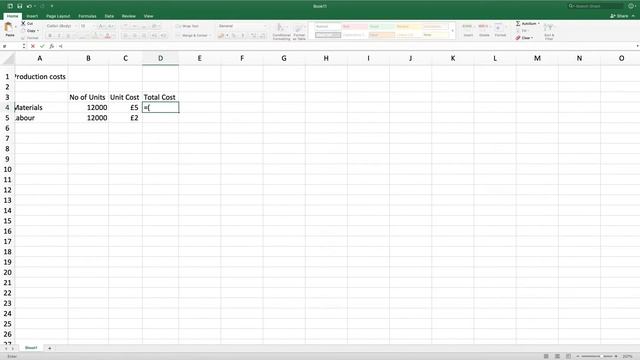Collapse the ribbon with chevron near Share
The image size is (640, 360).
pyautogui.click(x=633, y=16)
